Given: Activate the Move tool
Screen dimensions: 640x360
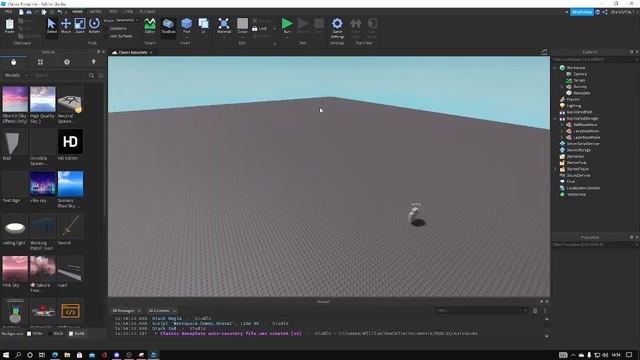Looking at the screenshot, I should [x=66, y=26].
